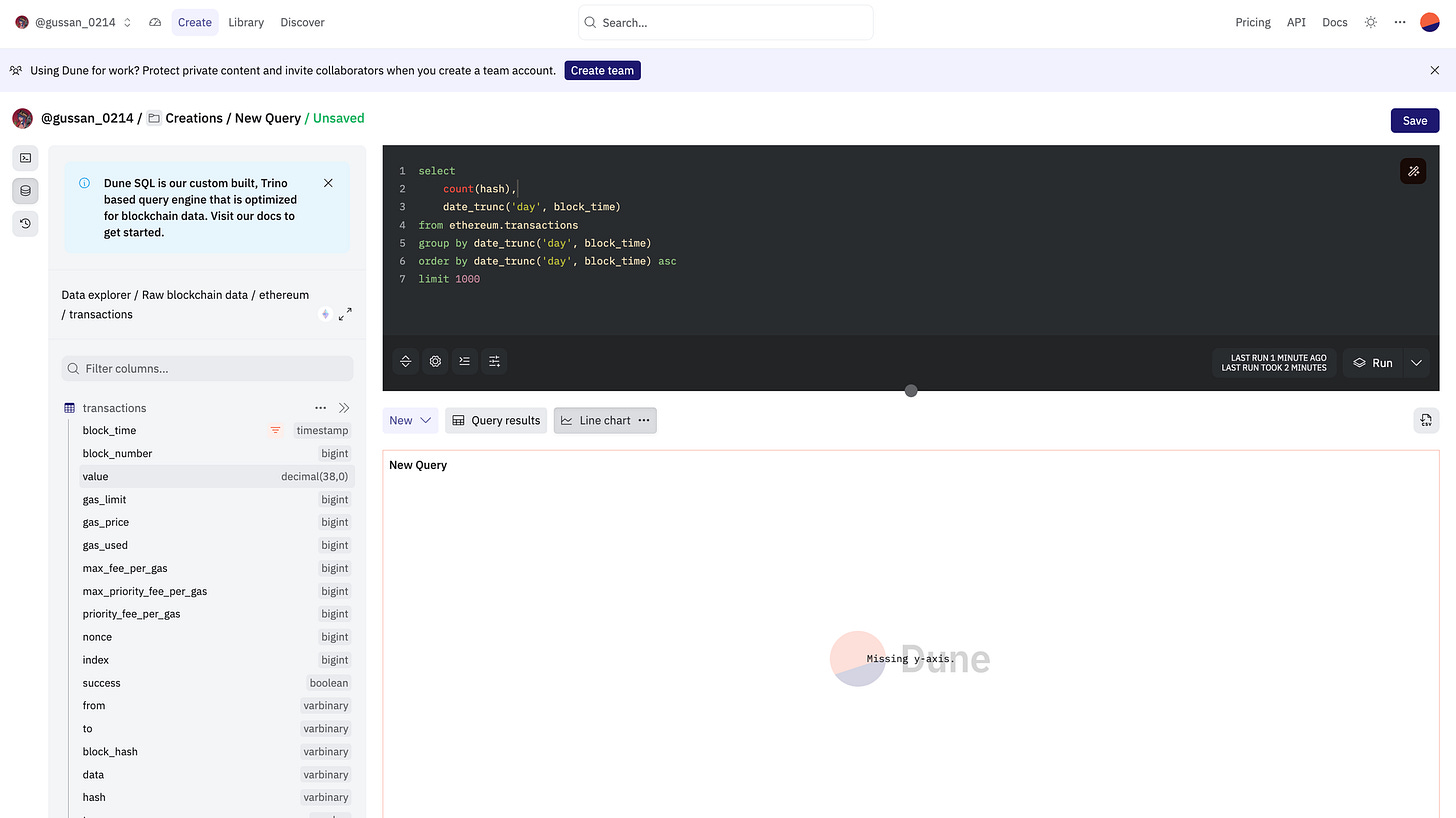
Task: Save the query with Save button
Action: (1415, 120)
